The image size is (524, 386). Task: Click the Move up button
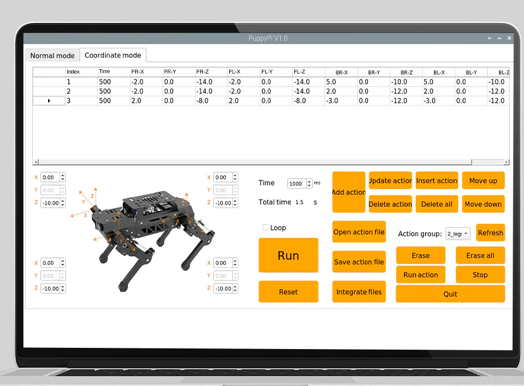483,180
